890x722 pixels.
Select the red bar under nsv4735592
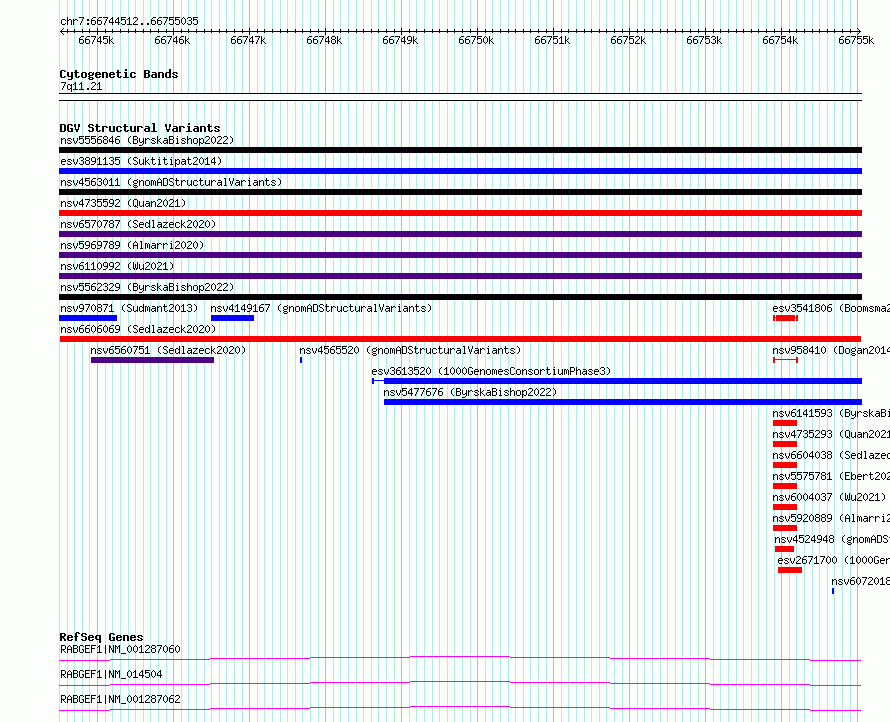(460, 213)
